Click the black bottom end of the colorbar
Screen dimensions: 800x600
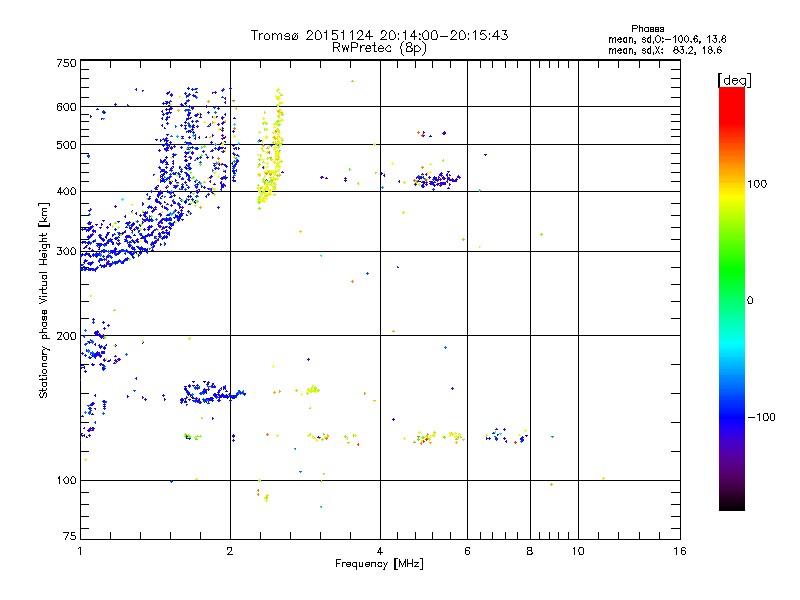click(732, 503)
